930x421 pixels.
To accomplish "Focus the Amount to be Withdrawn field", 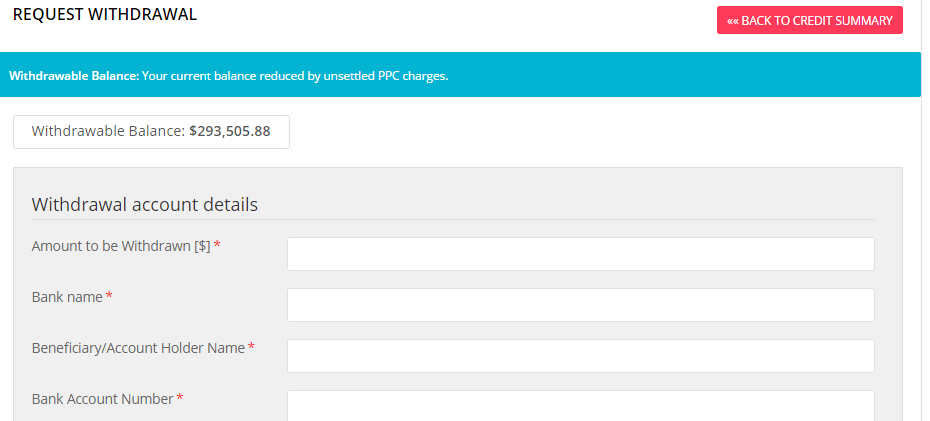I will [x=581, y=254].
